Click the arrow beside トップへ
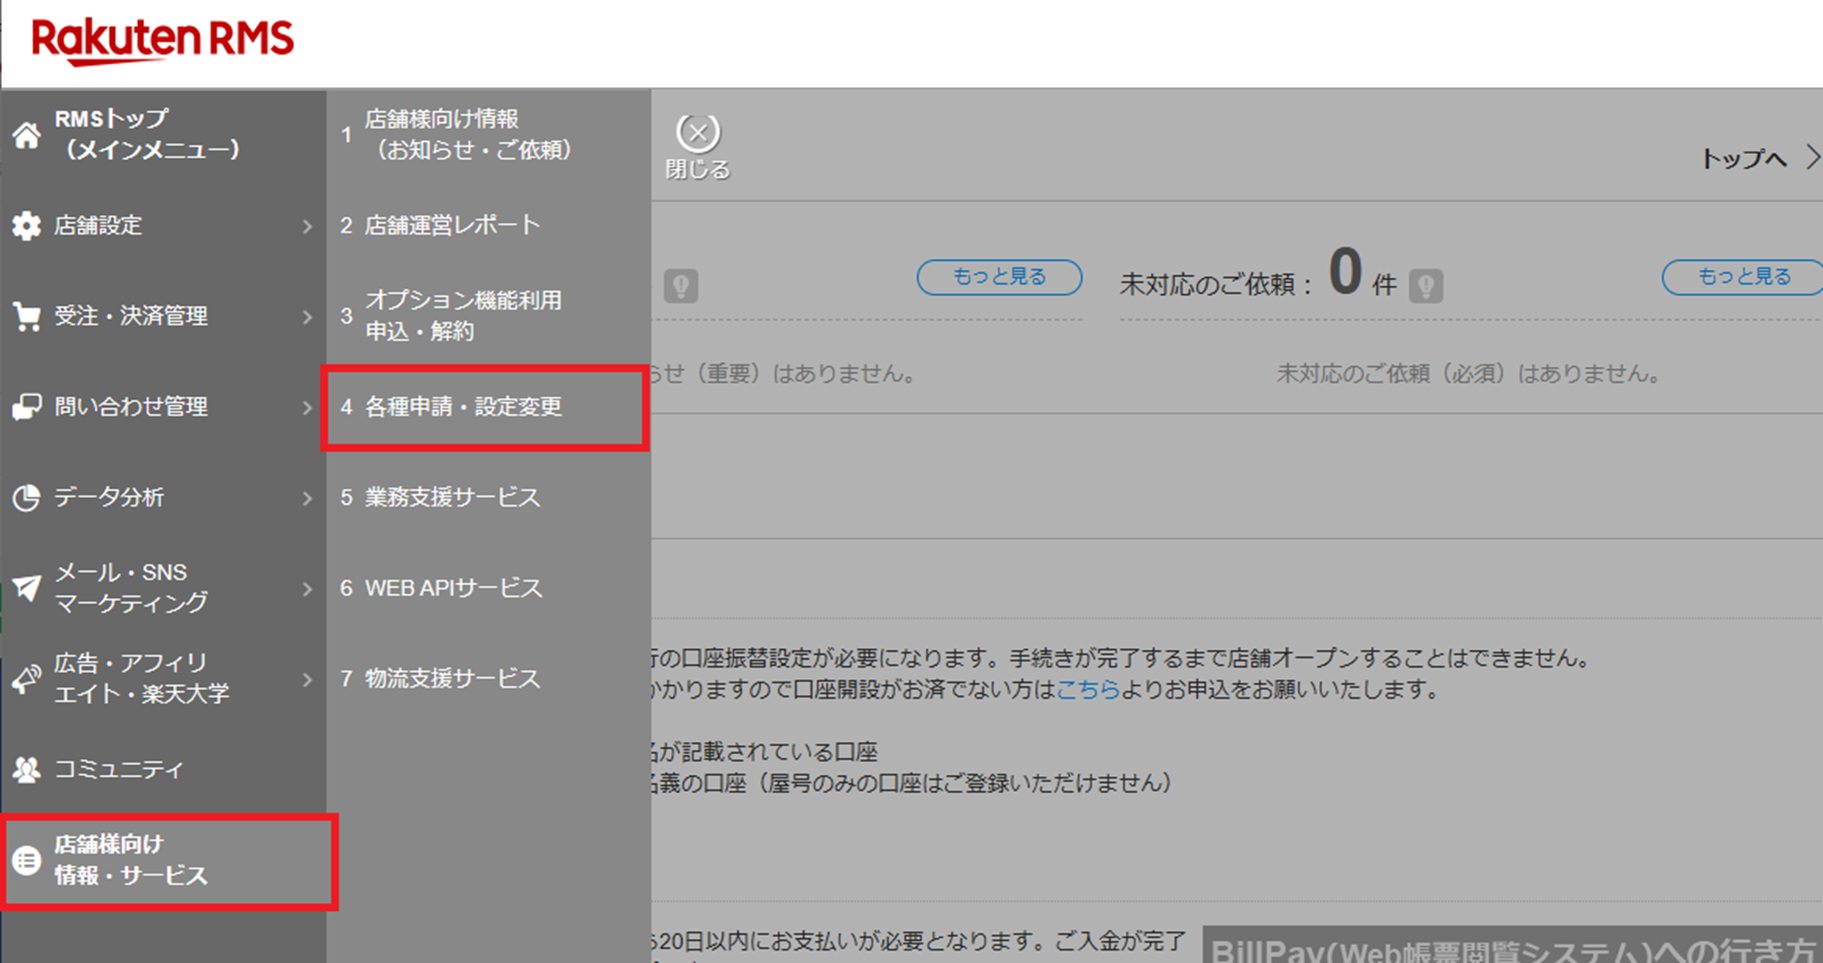This screenshot has width=1823, height=963. pyautogui.click(x=1813, y=158)
